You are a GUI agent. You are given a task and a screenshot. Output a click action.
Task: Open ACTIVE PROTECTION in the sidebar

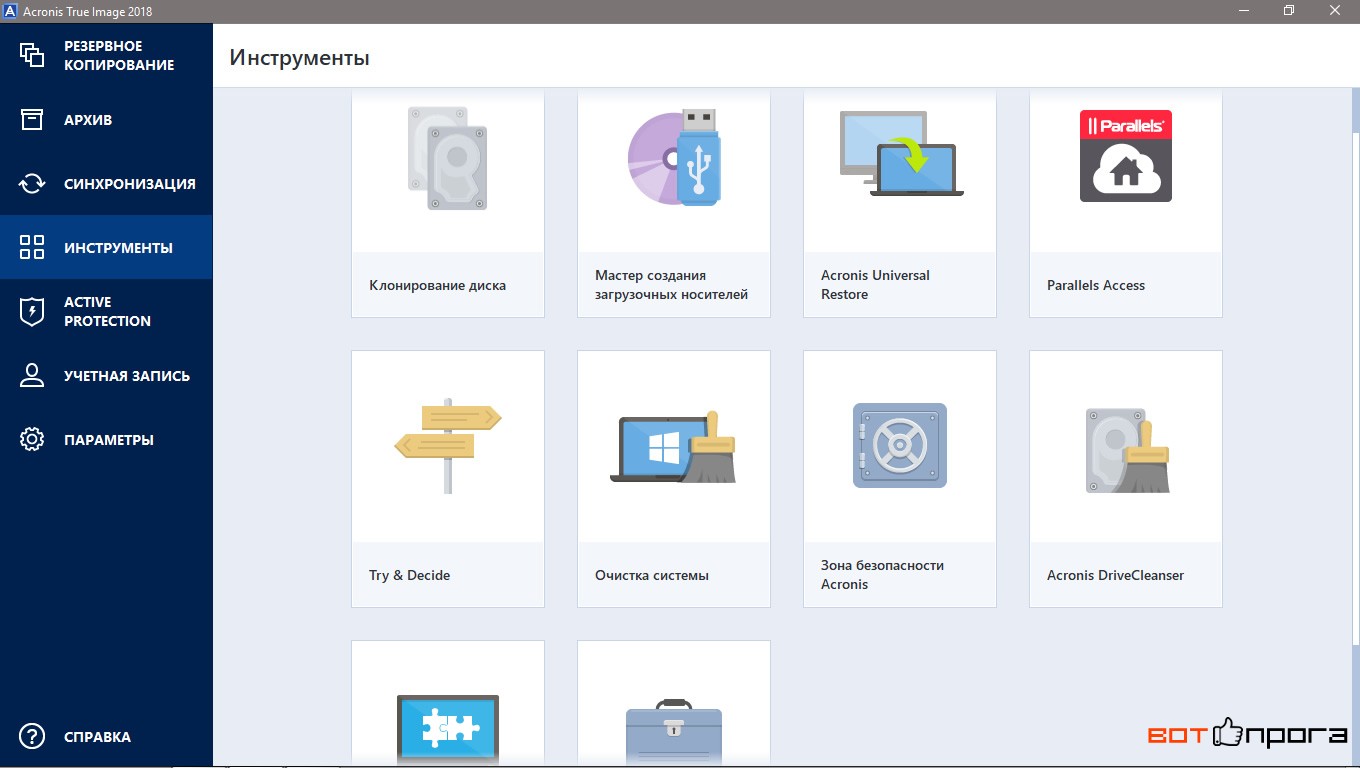pyautogui.click(x=107, y=311)
